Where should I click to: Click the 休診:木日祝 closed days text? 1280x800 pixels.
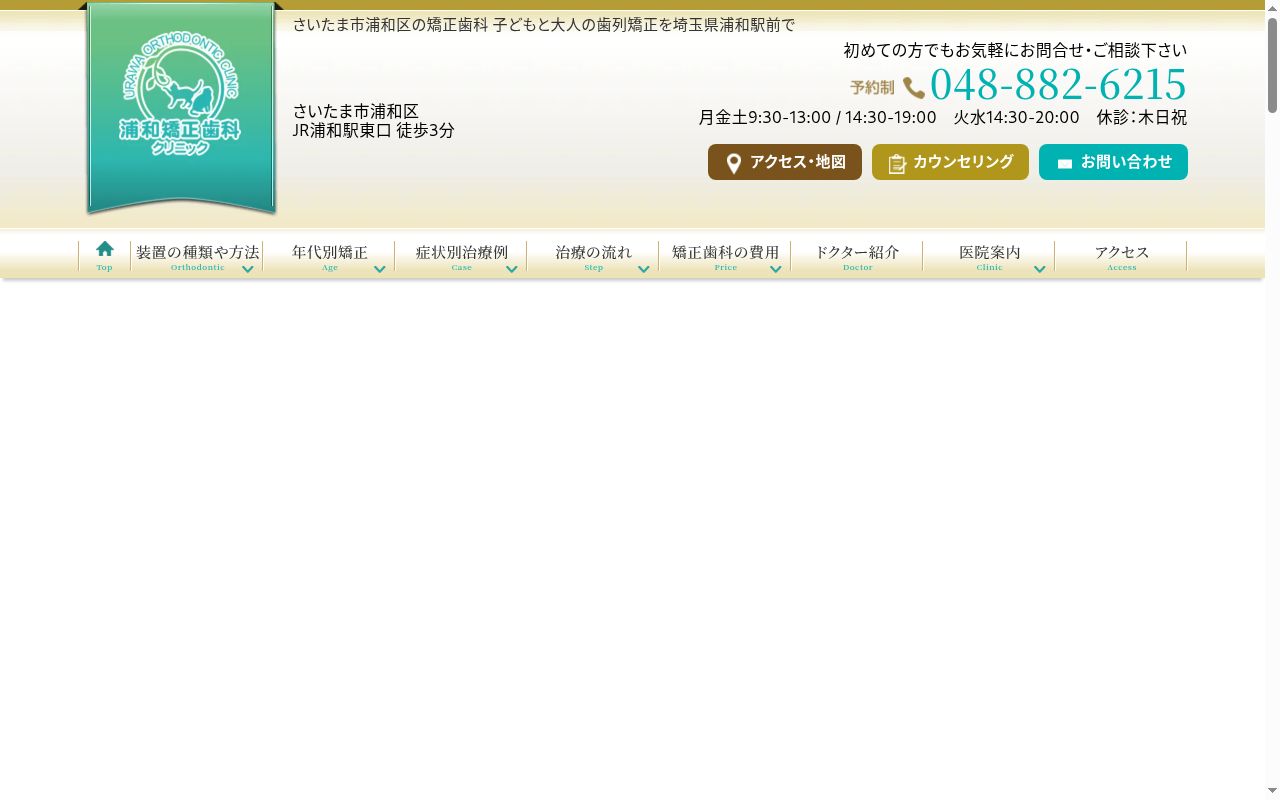click(1142, 117)
